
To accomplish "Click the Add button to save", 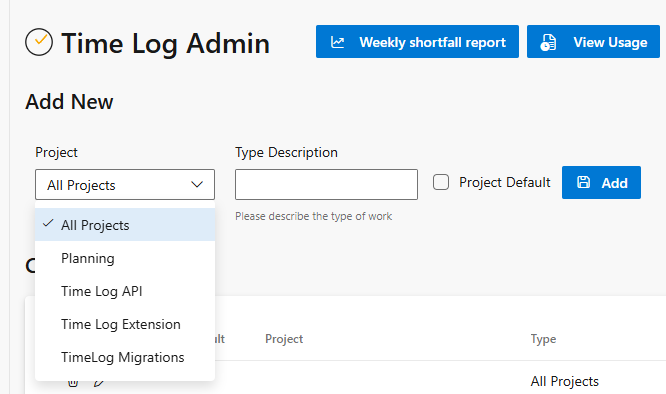I will (x=601, y=183).
